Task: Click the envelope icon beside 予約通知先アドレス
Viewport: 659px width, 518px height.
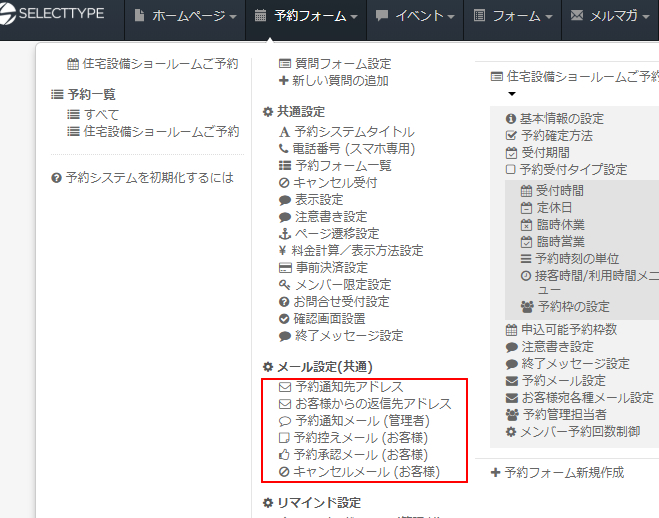Action: [284, 386]
